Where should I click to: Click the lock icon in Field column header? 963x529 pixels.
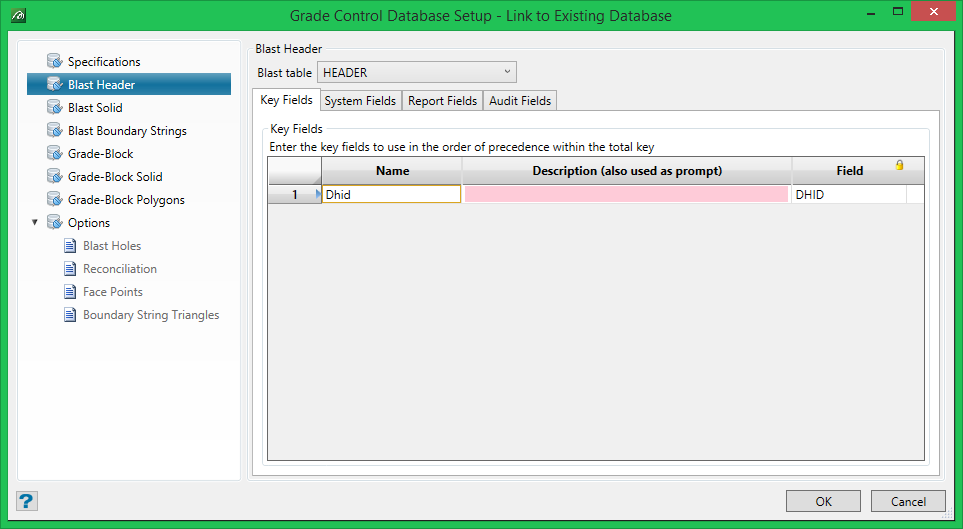tap(899, 165)
